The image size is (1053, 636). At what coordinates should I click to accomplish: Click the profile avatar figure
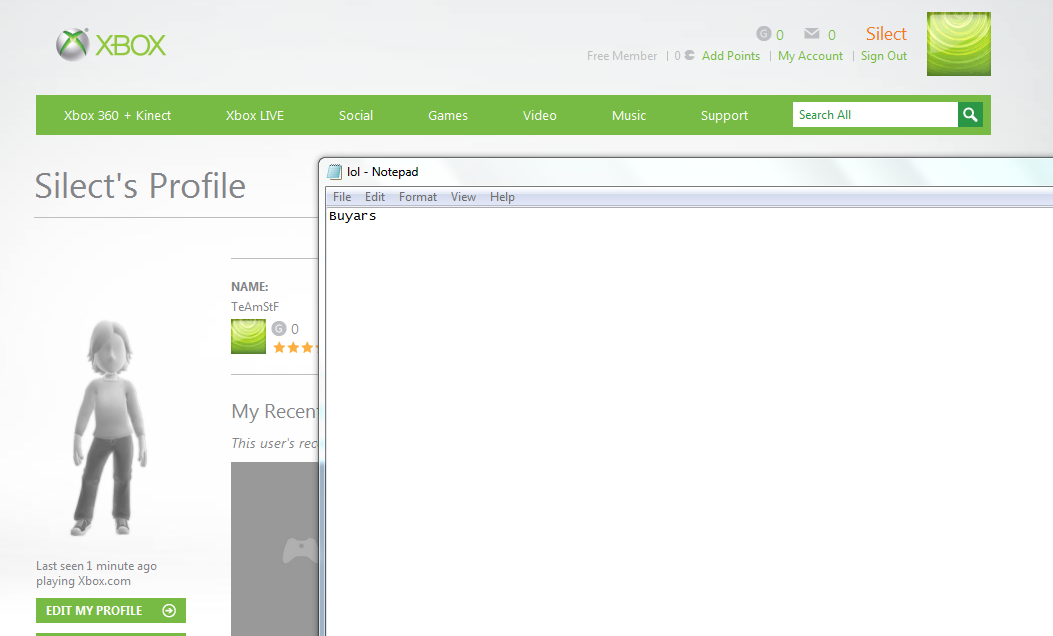pyautogui.click(x=109, y=428)
